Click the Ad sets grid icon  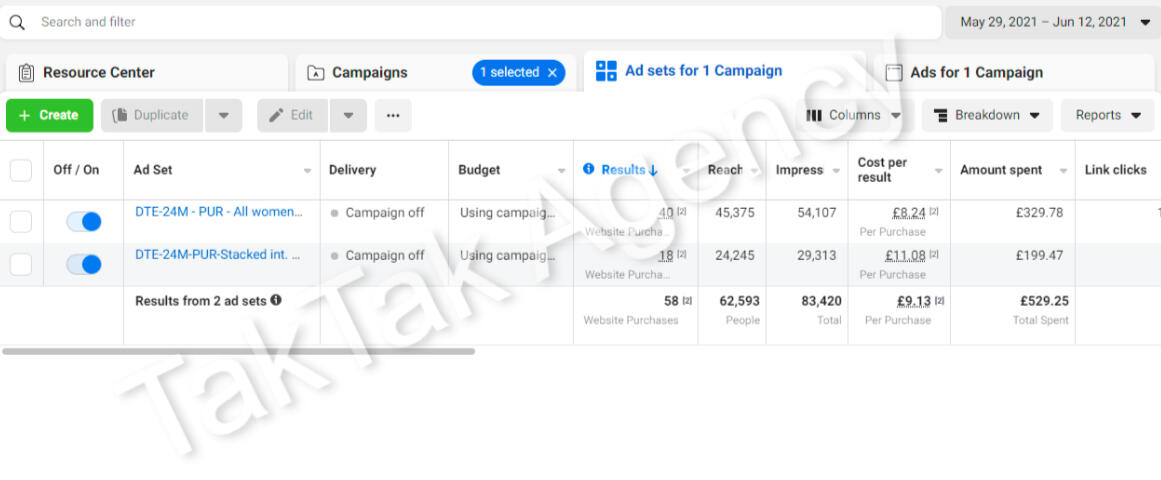pyautogui.click(x=606, y=71)
